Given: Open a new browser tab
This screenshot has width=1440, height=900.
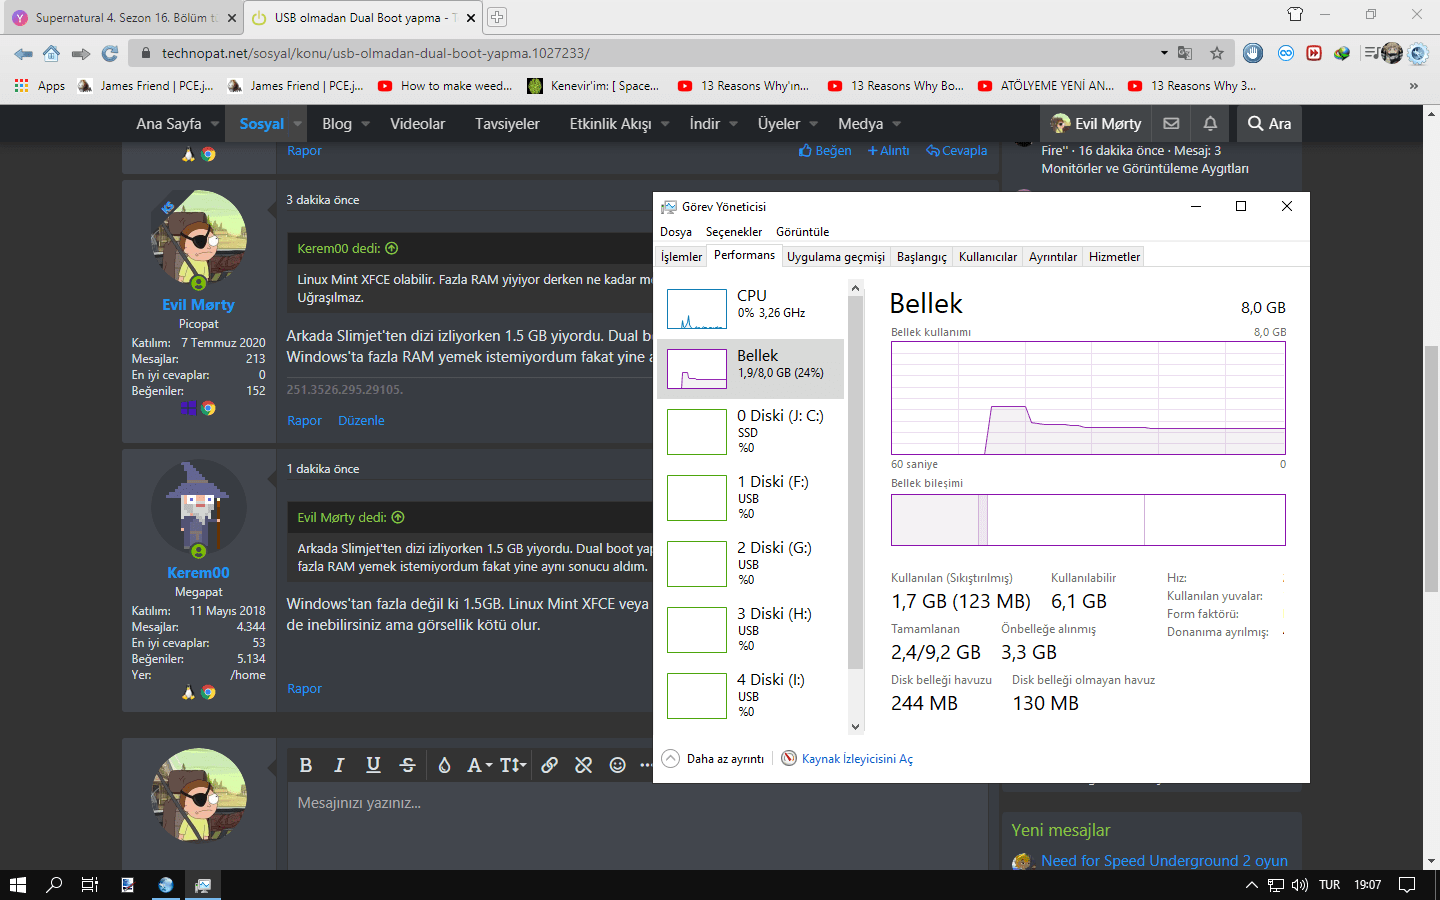Looking at the screenshot, I should tap(496, 17).
